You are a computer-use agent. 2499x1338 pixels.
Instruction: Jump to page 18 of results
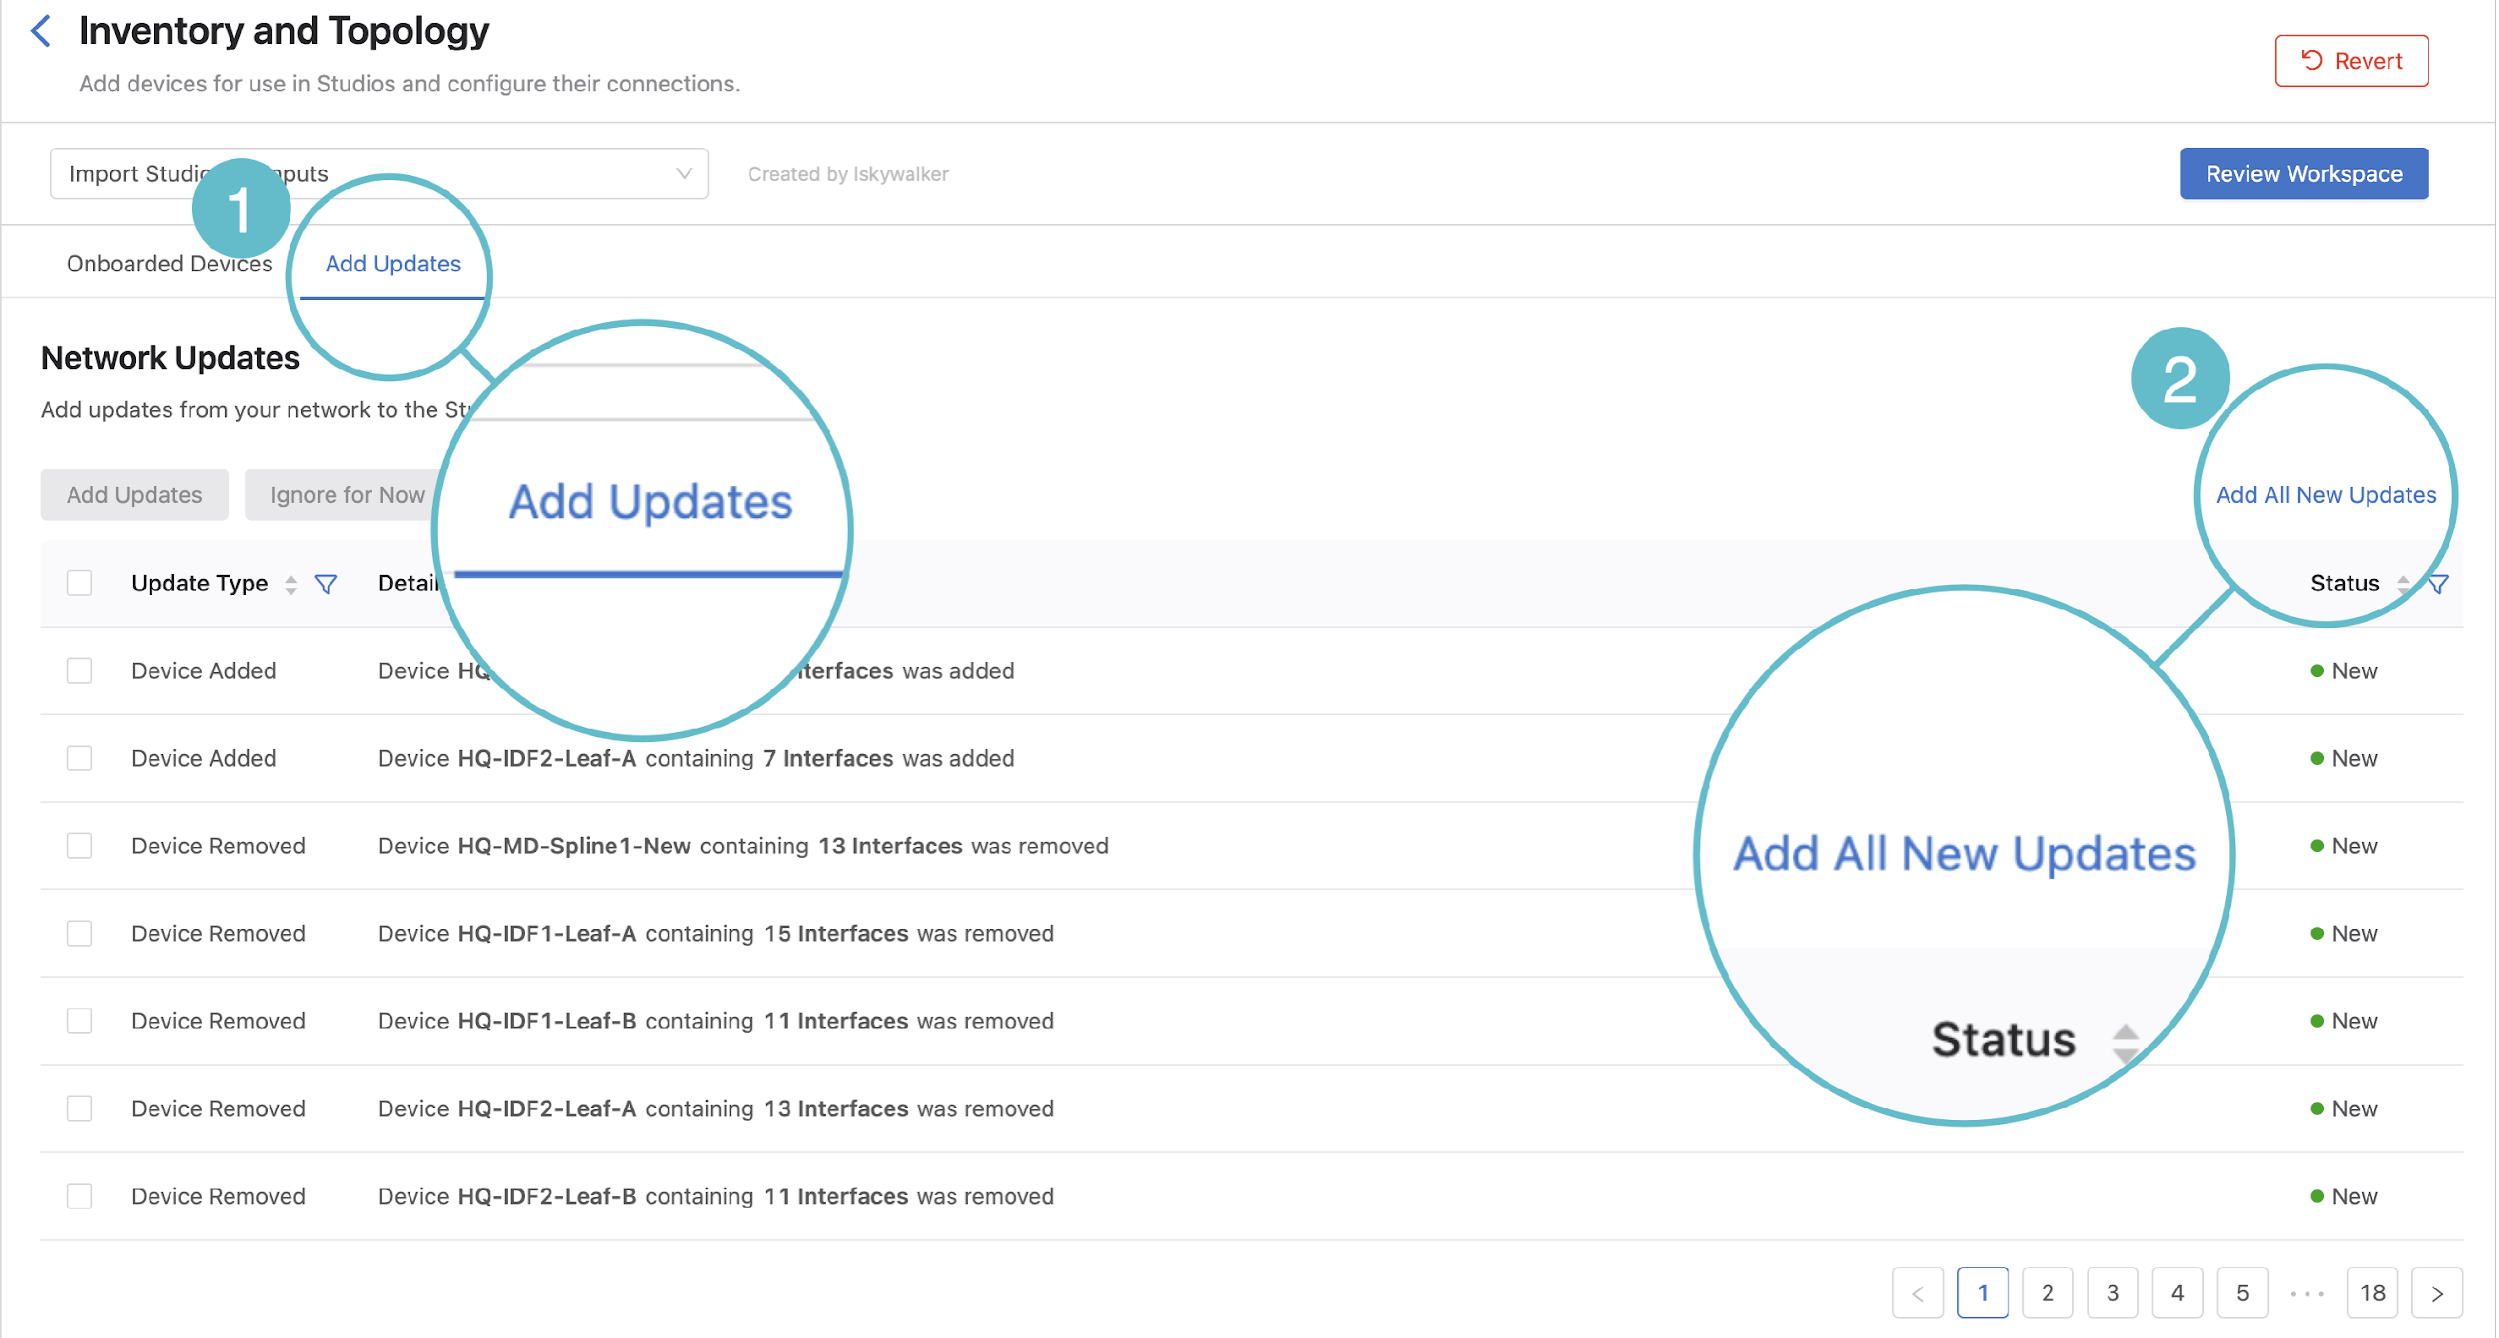(x=2373, y=1293)
